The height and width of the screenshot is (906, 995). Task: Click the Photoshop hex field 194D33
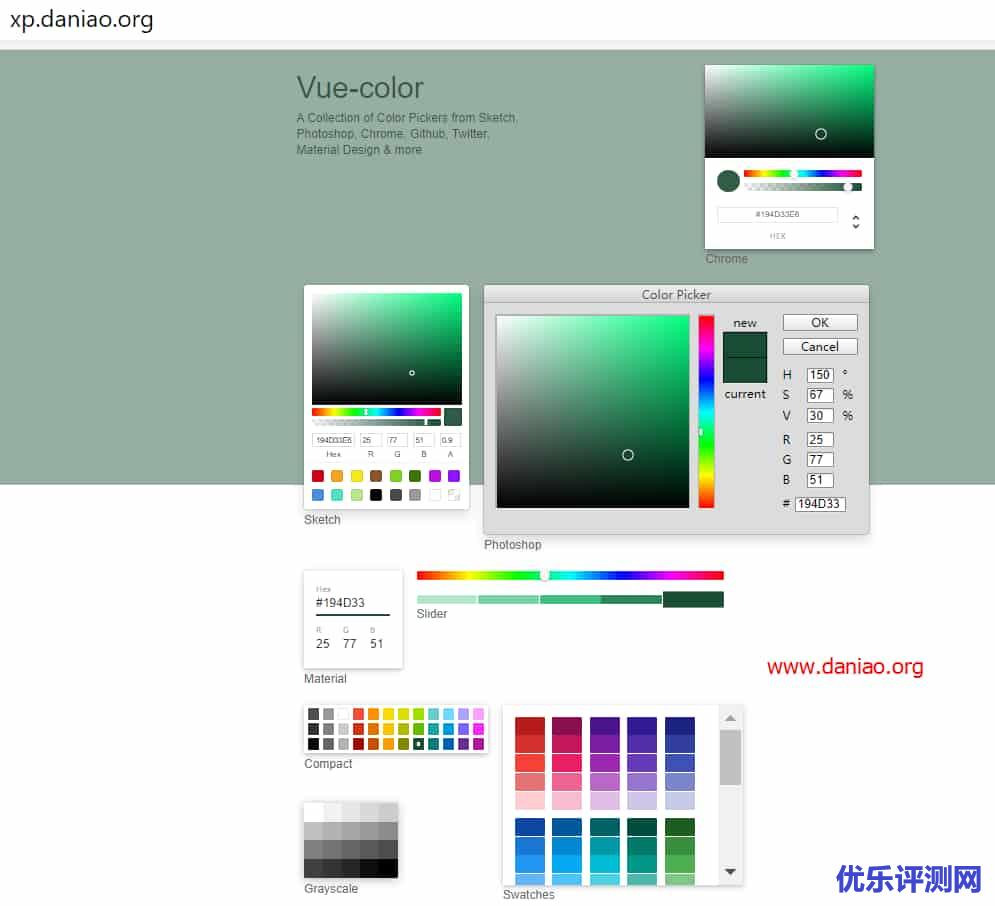820,504
